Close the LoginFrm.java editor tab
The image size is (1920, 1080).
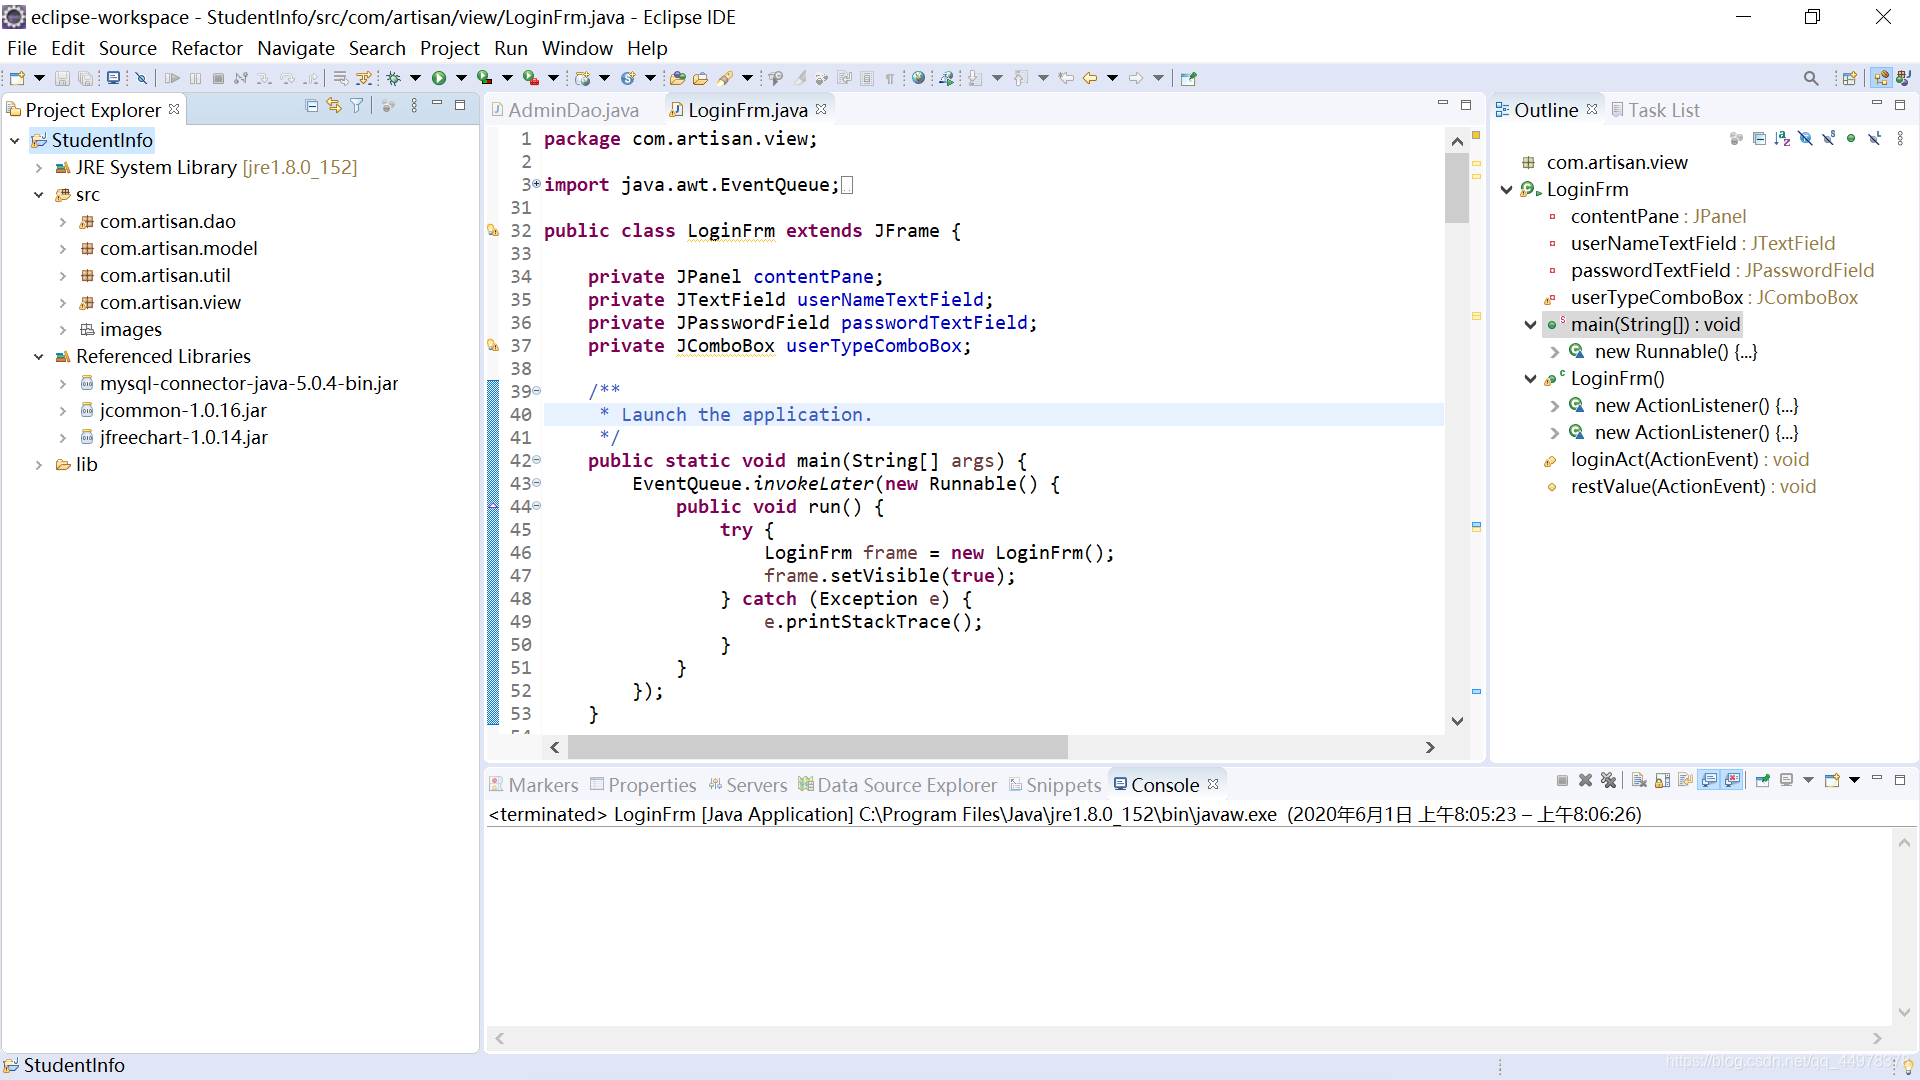[x=821, y=109]
